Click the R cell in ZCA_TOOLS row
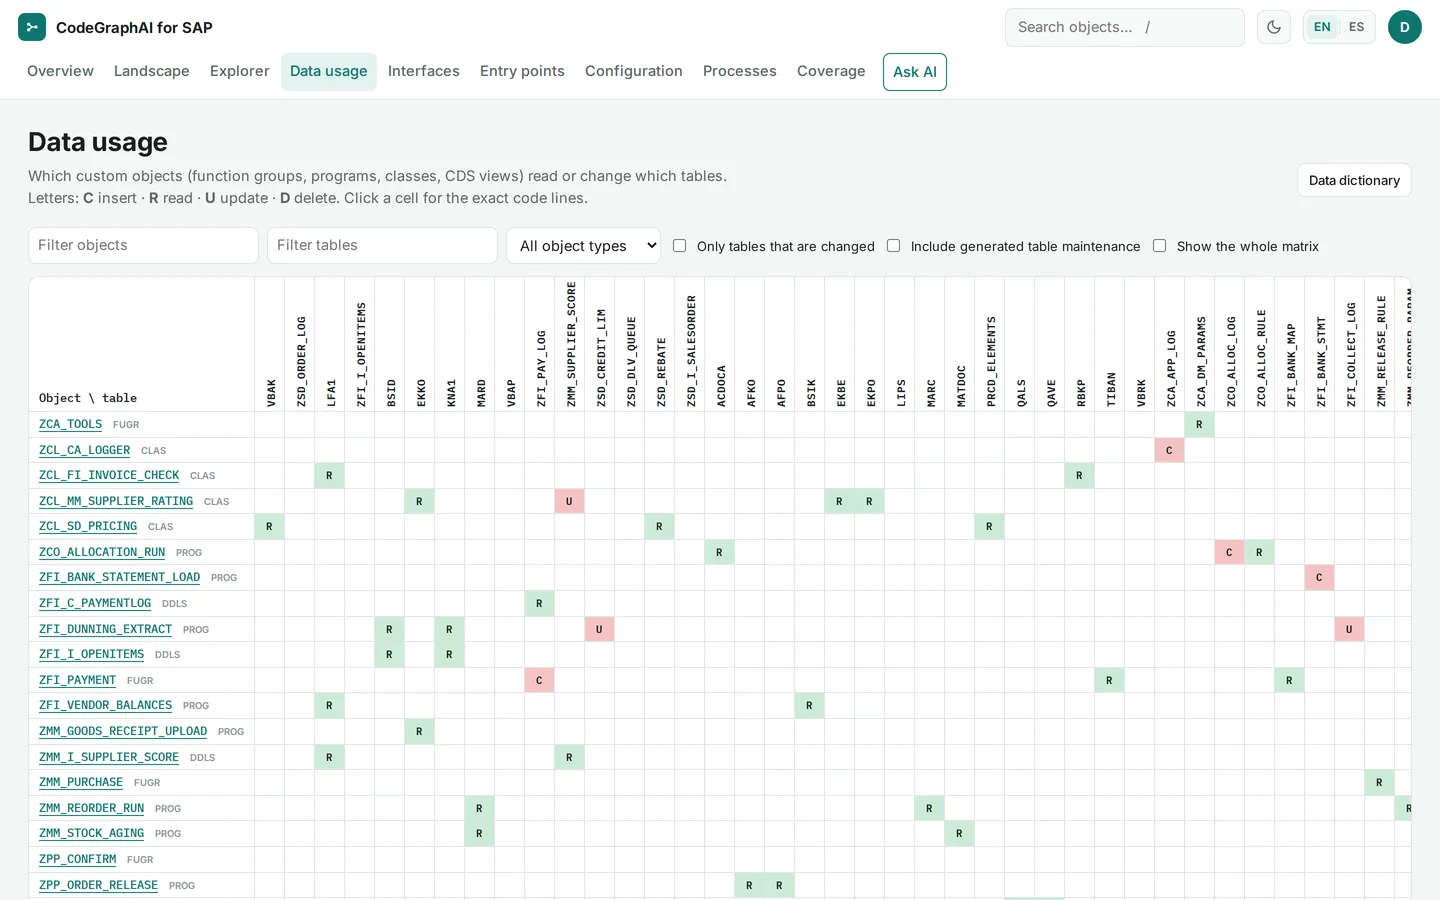This screenshot has height=900, width=1440. click(x=1199, y=425)
